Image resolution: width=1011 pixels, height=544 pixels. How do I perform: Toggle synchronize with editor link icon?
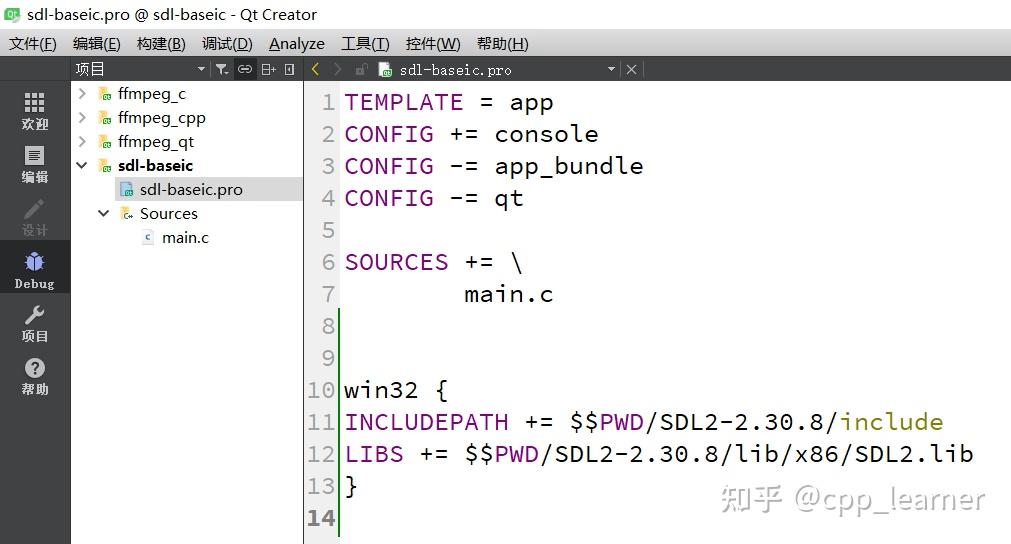coord(245,69)
